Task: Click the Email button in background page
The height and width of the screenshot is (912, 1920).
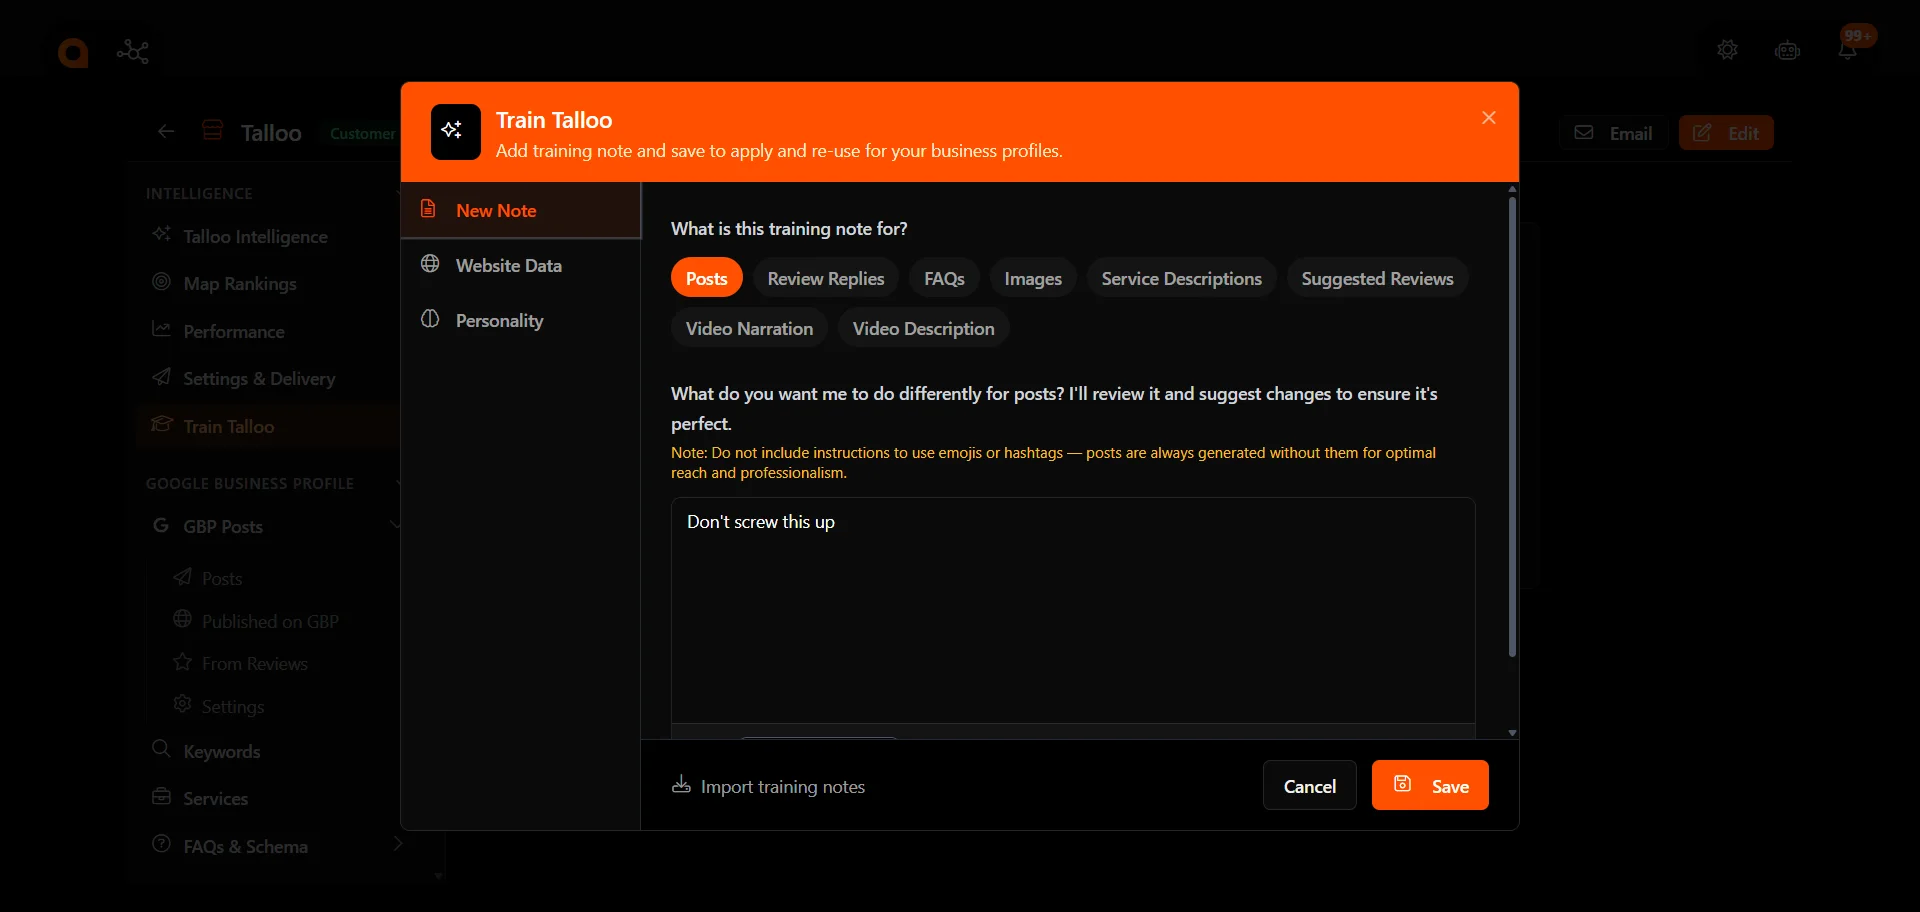Action: pos(1613,133)
